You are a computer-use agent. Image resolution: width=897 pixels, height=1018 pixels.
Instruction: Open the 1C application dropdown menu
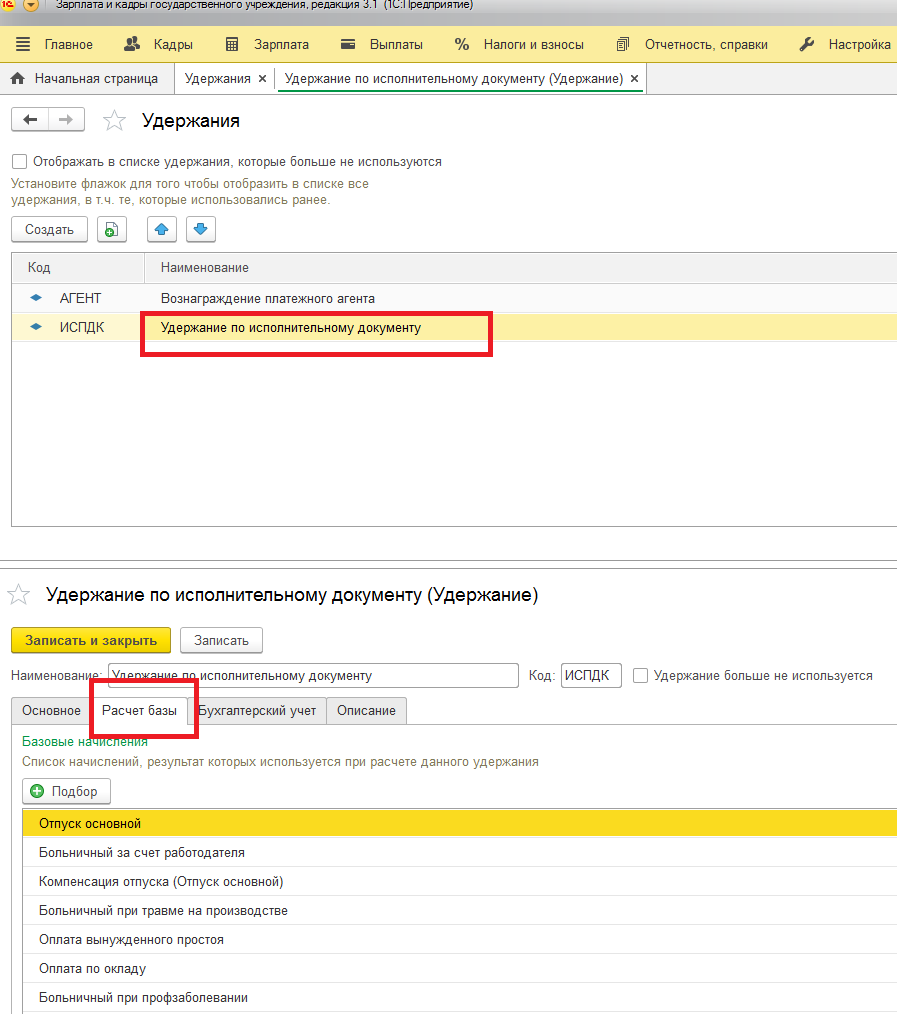tap(31, 5)
